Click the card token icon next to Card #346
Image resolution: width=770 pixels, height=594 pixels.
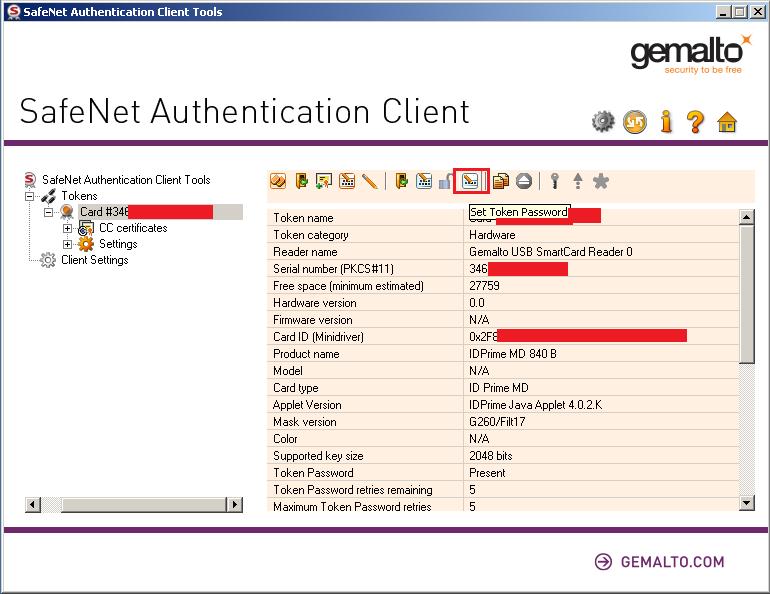[x=67, y=212]
